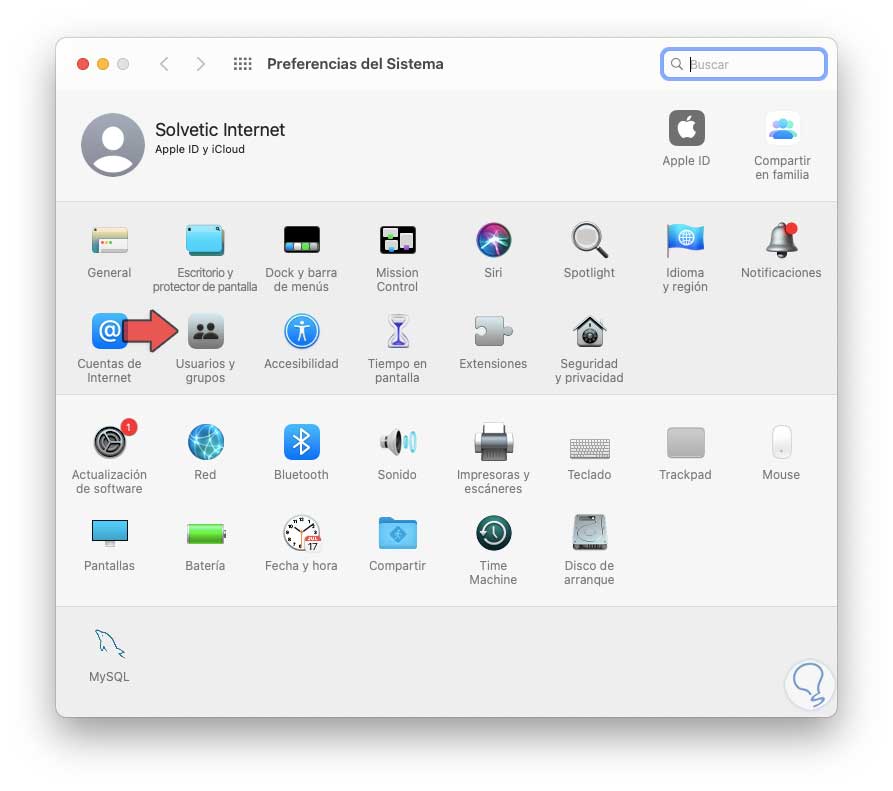
Task: Click the yellow minimize window button
Action: click(103, 64)
